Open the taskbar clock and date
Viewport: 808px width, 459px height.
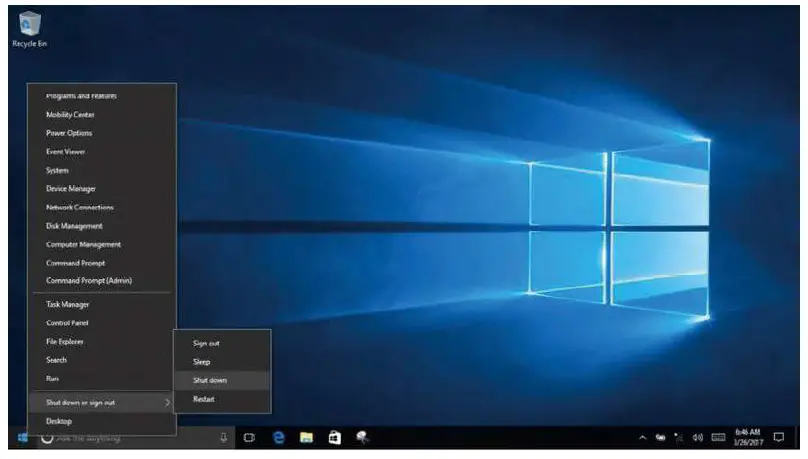(x=748, y=437)
